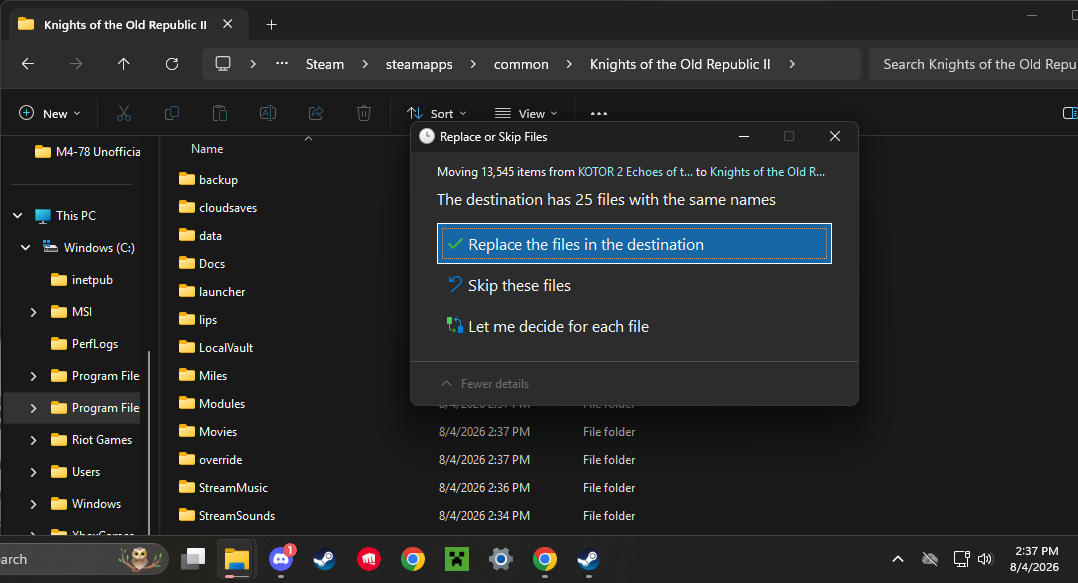The image size is (1078, 583).
Task: Open the red Riot client taskbar icon
Action: 368,559
